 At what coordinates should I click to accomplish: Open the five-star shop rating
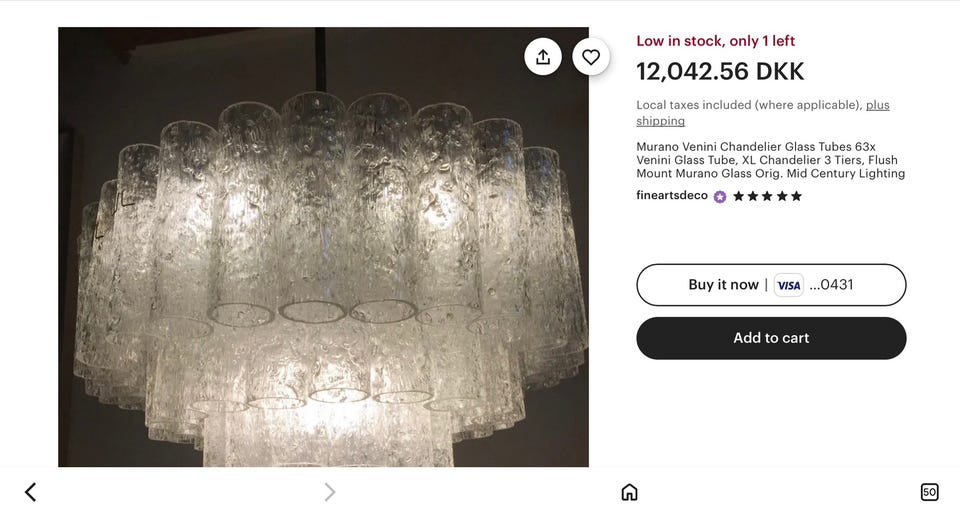tap(768, 196)
